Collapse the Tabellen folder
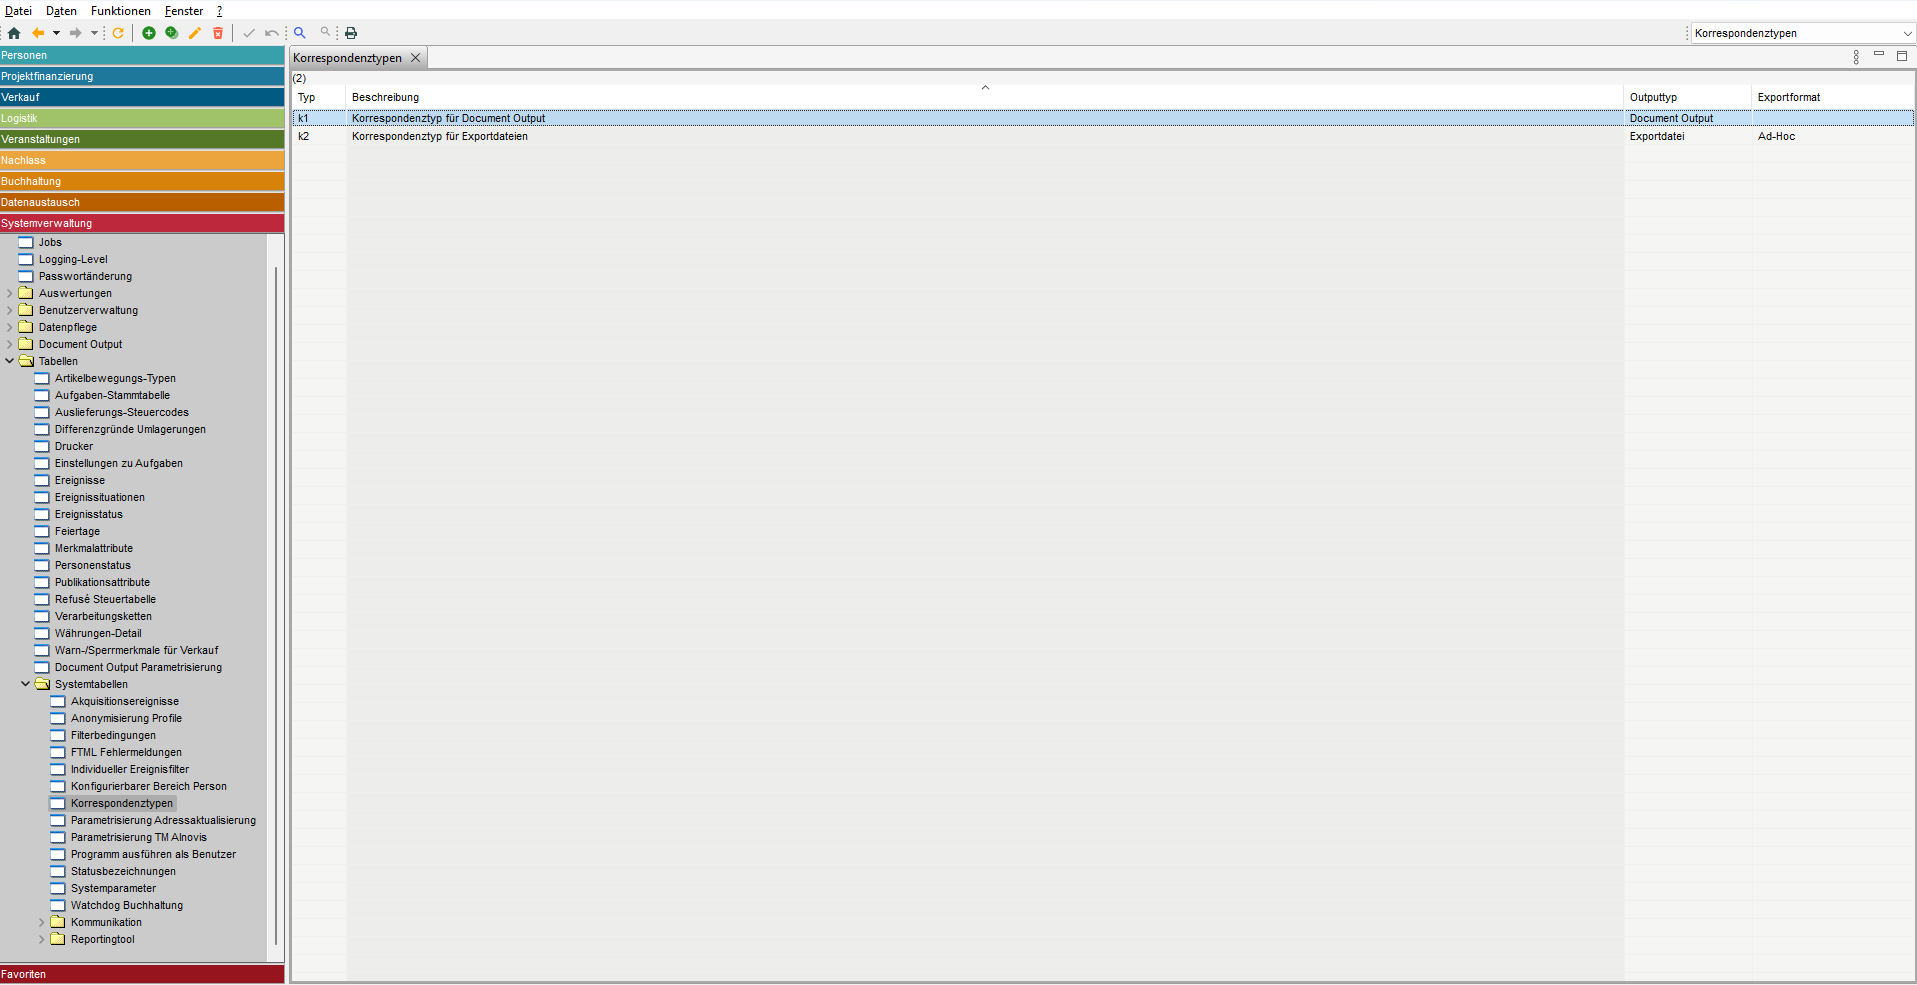Screen dimensions: 1917x985 (x=10, y=361)
